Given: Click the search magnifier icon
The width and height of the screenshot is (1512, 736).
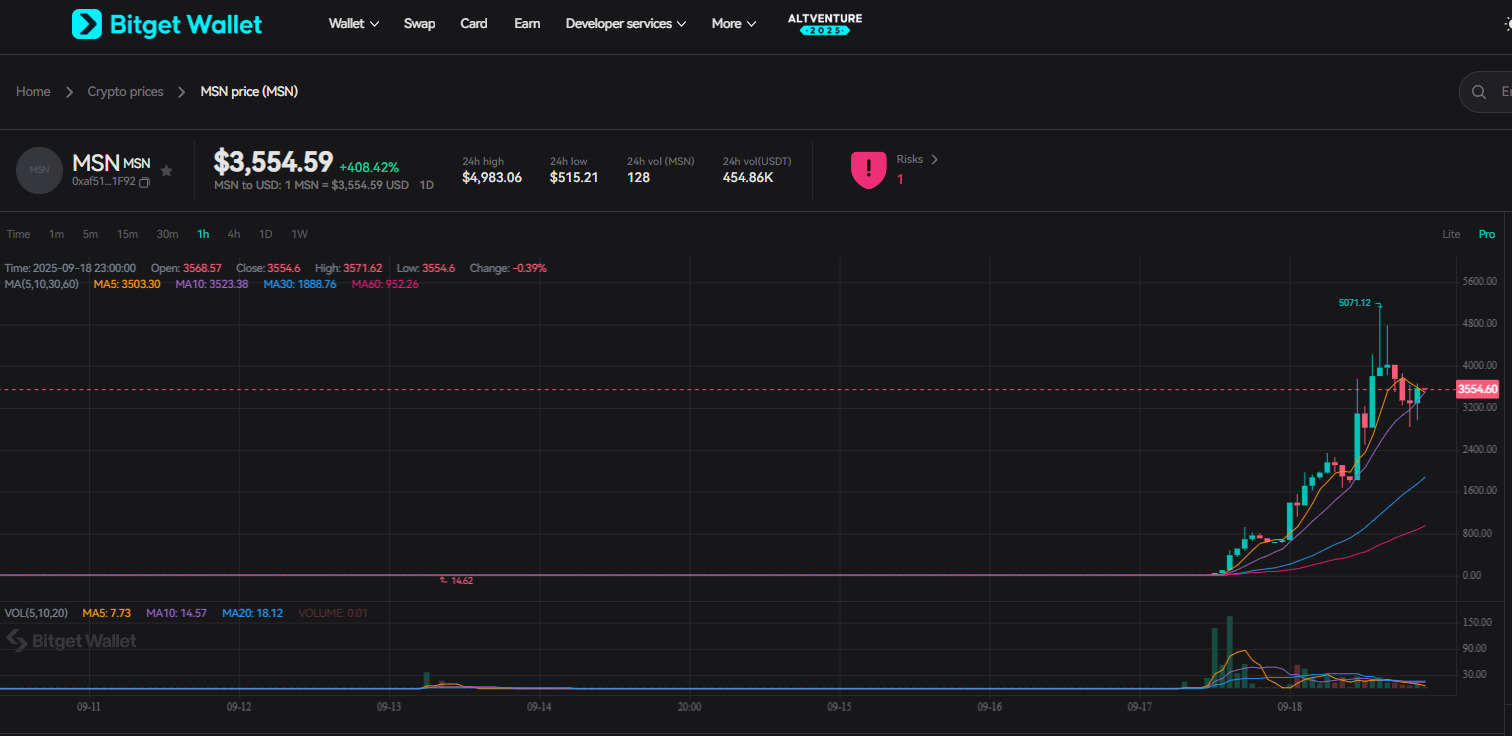Looking at the screenshot, I should [x=1479, y=92].
